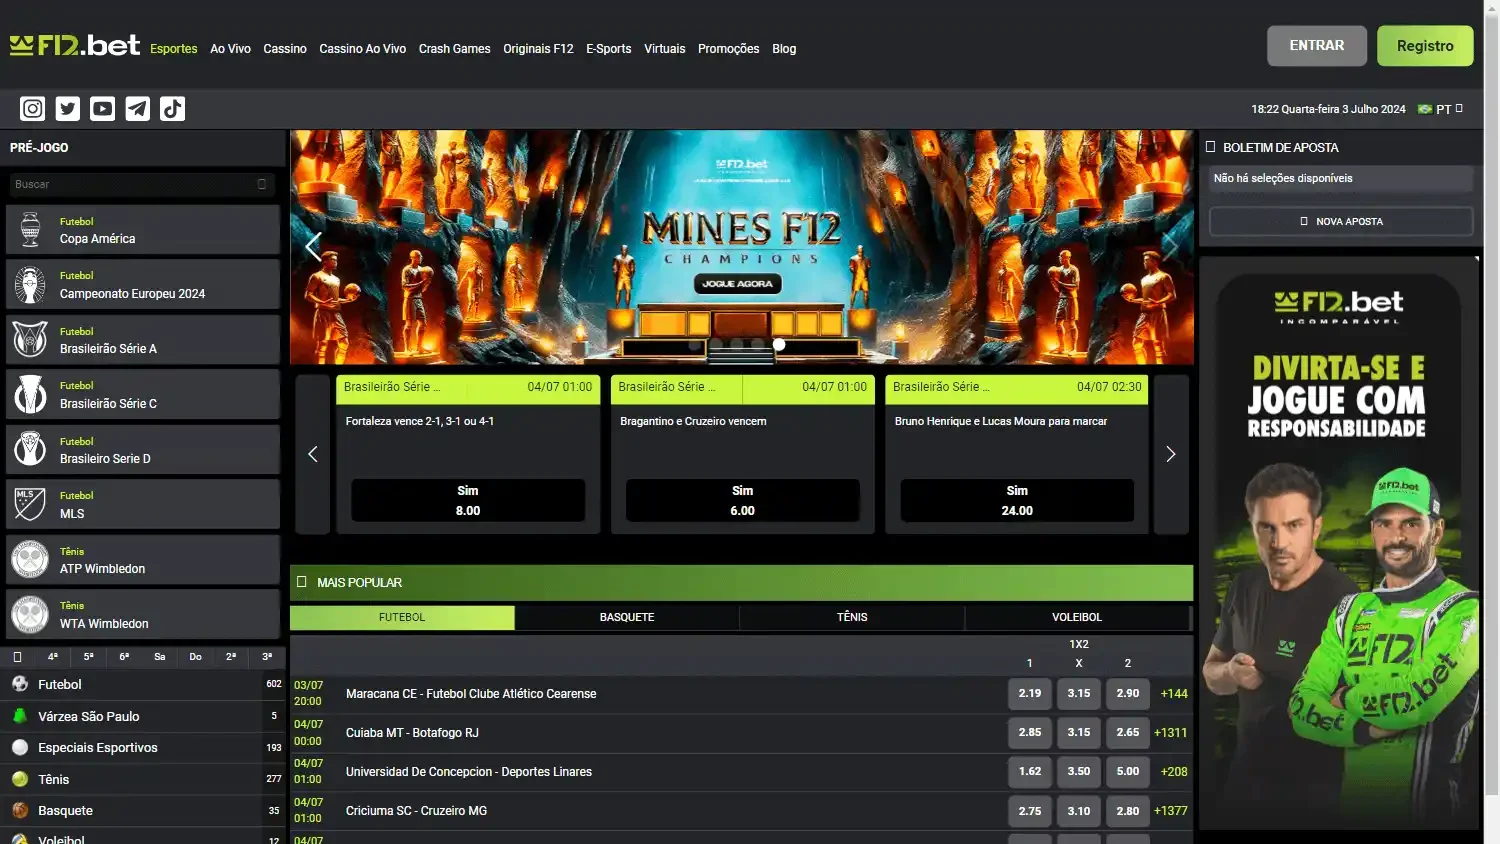Open the PT language dropdown
The width and height of the screenshot is (1500, 844).
[x=1450, y=109]
